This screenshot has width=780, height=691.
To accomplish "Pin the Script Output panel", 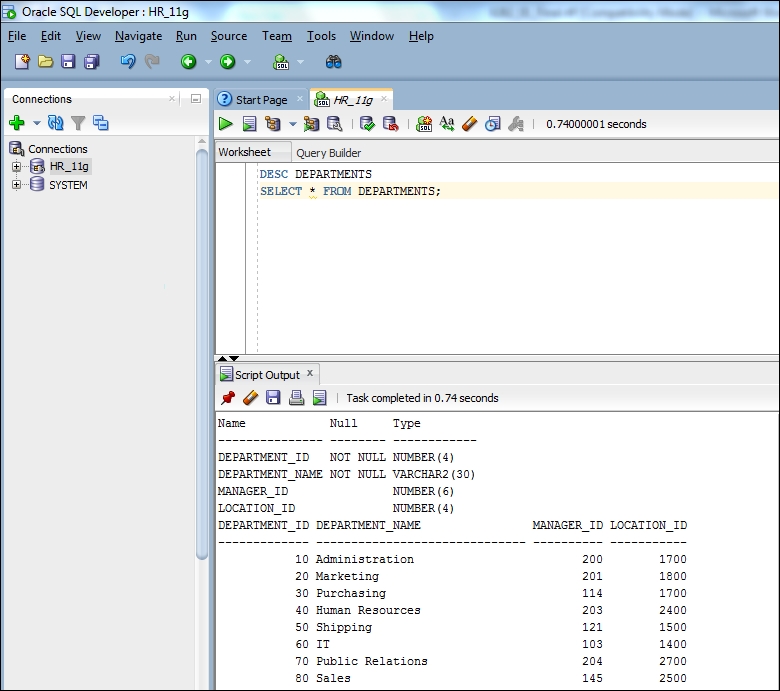I will (228, 398).
